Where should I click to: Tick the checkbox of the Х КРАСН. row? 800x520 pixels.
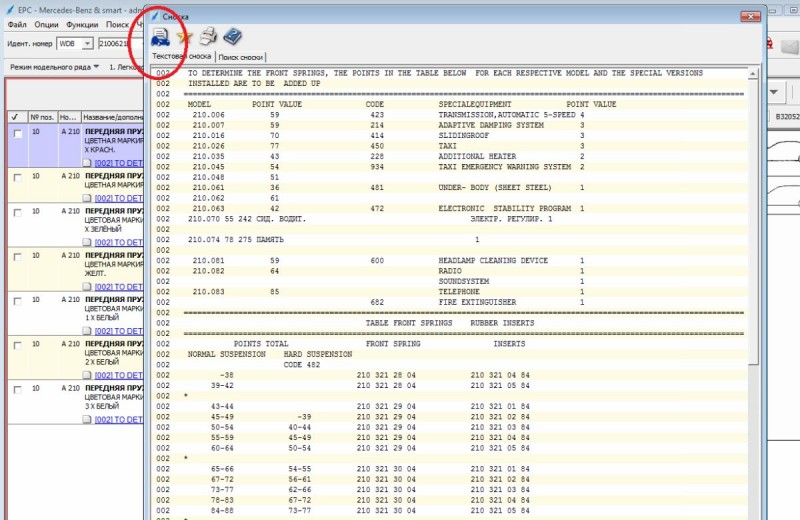(x=18, y=134)
